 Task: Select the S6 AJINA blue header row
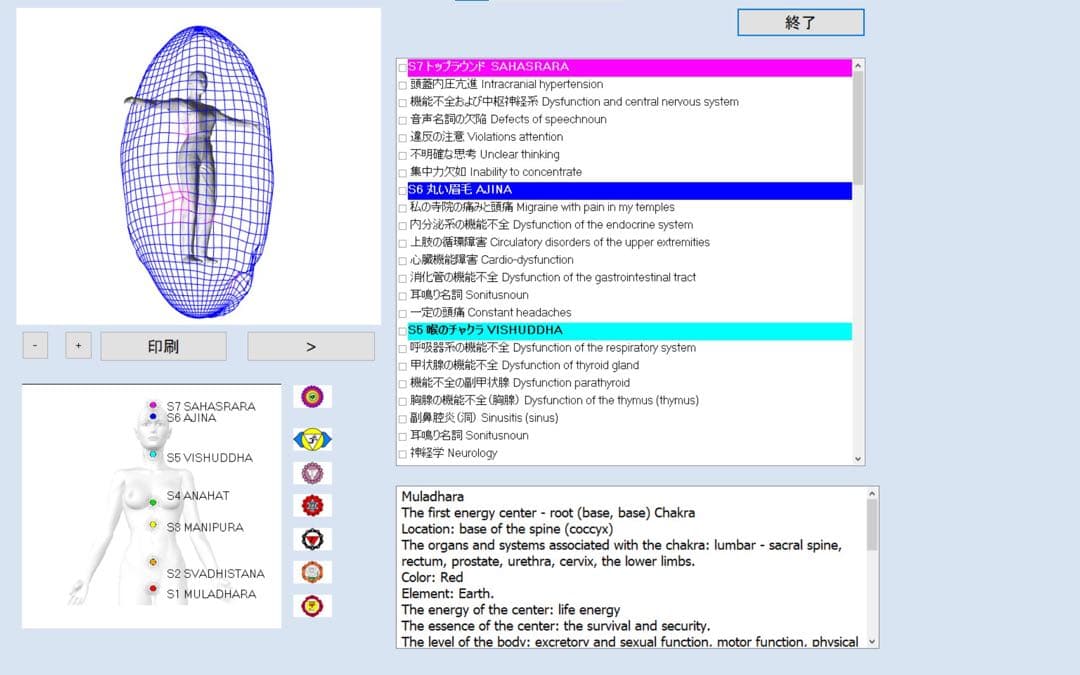coord(628,190)
